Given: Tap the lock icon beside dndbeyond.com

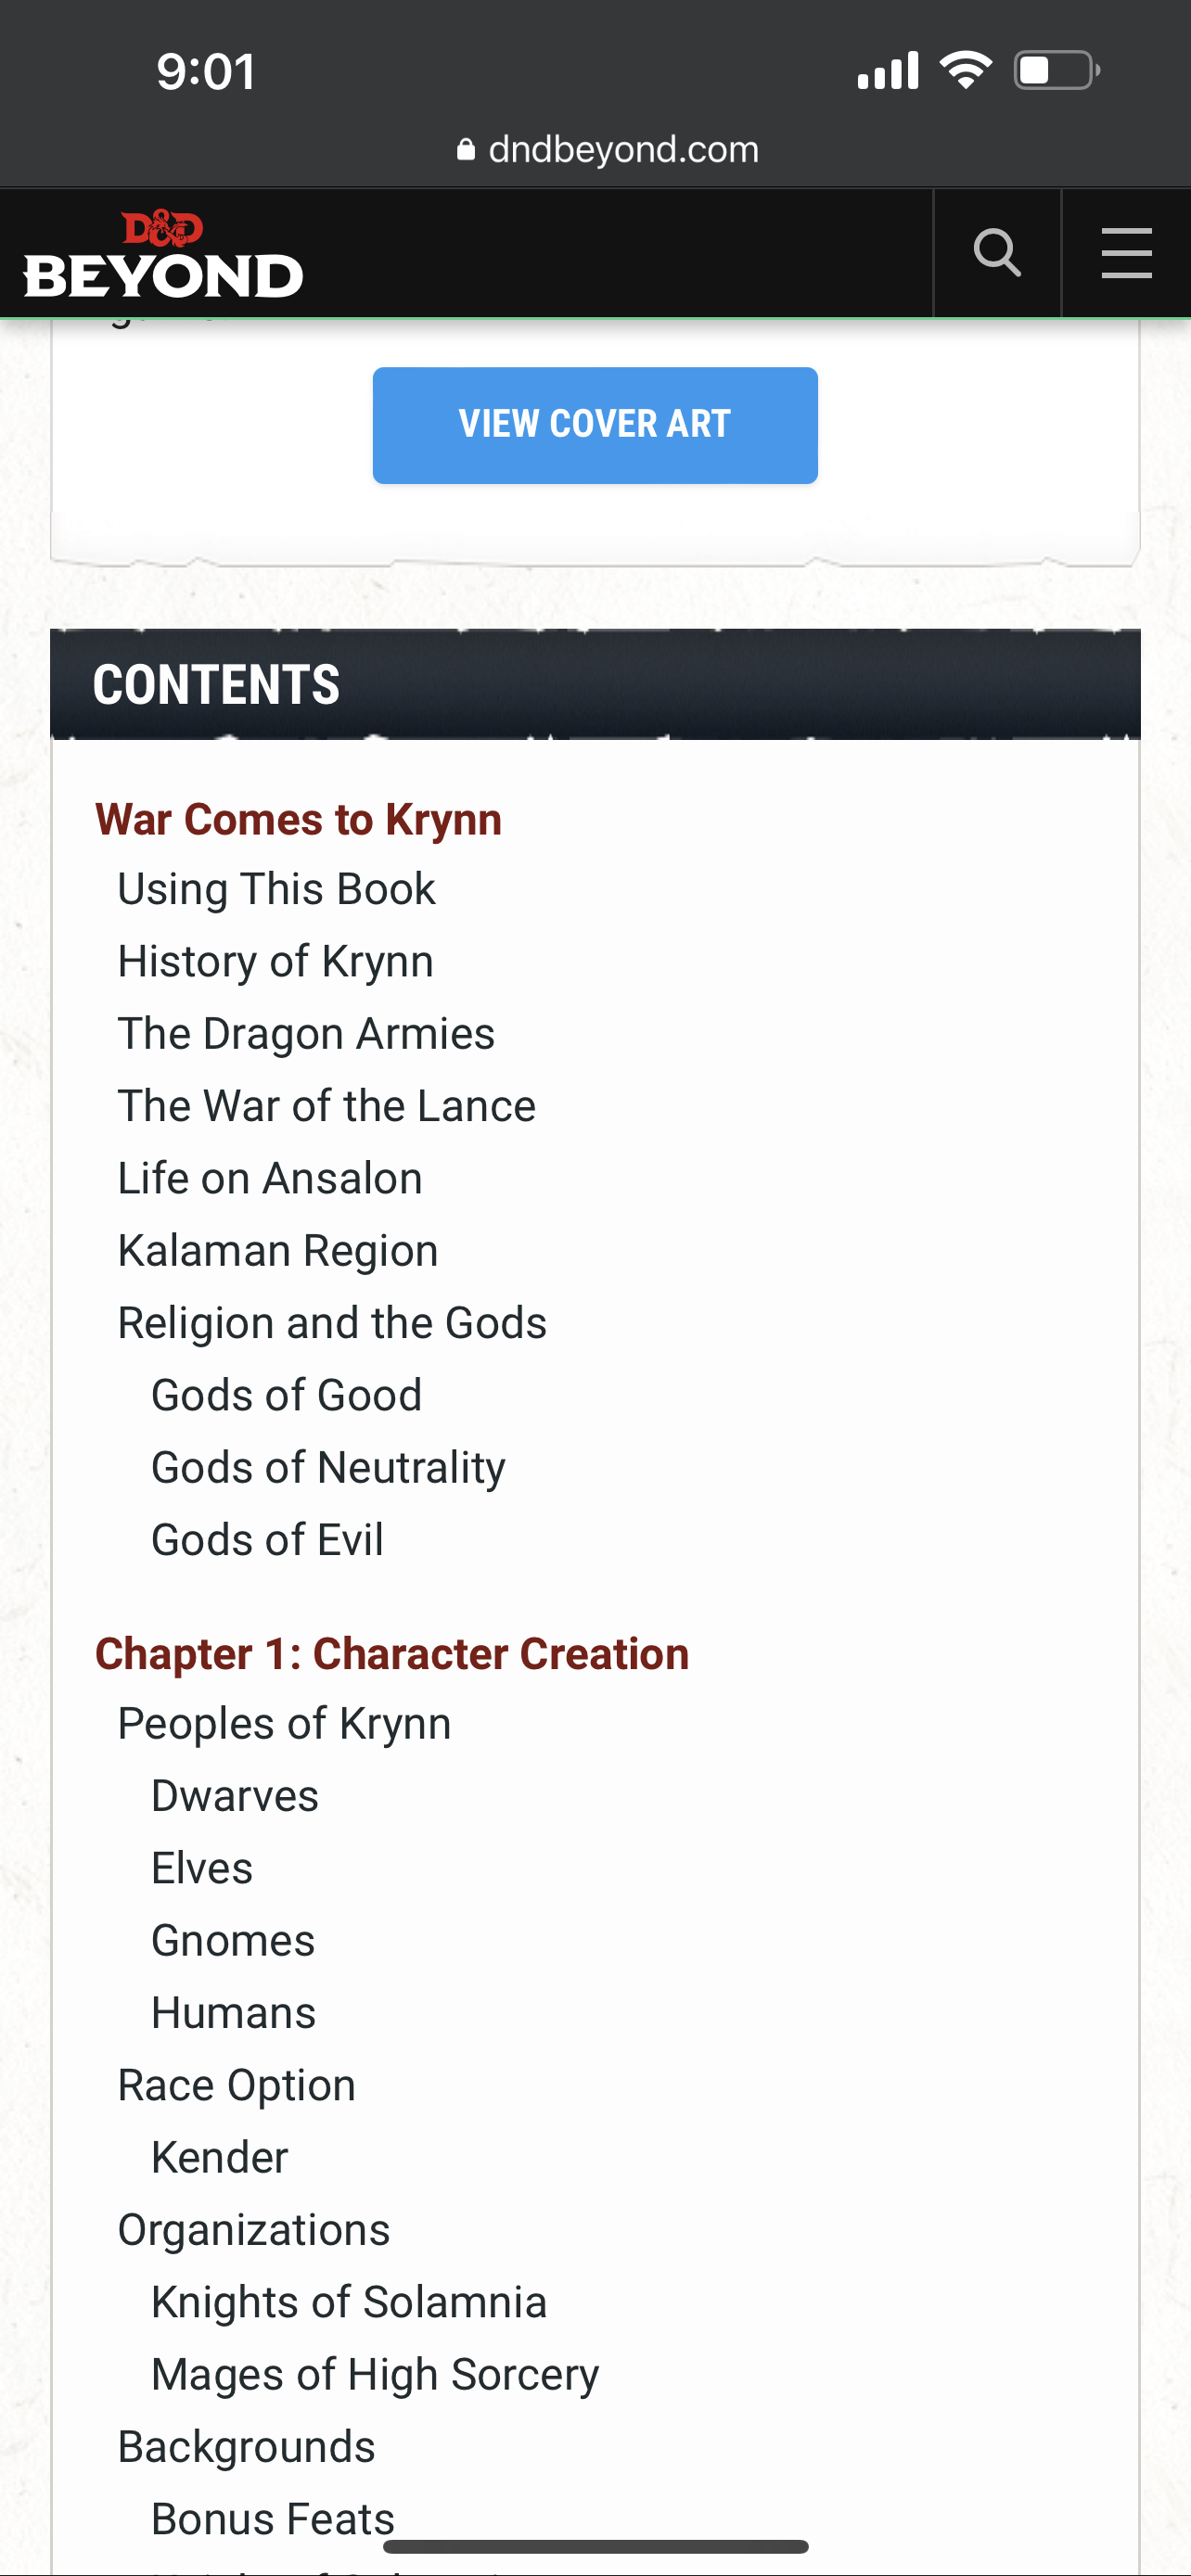Looking at the screenshot, I should pyautogui.click(x=465, y=149).
